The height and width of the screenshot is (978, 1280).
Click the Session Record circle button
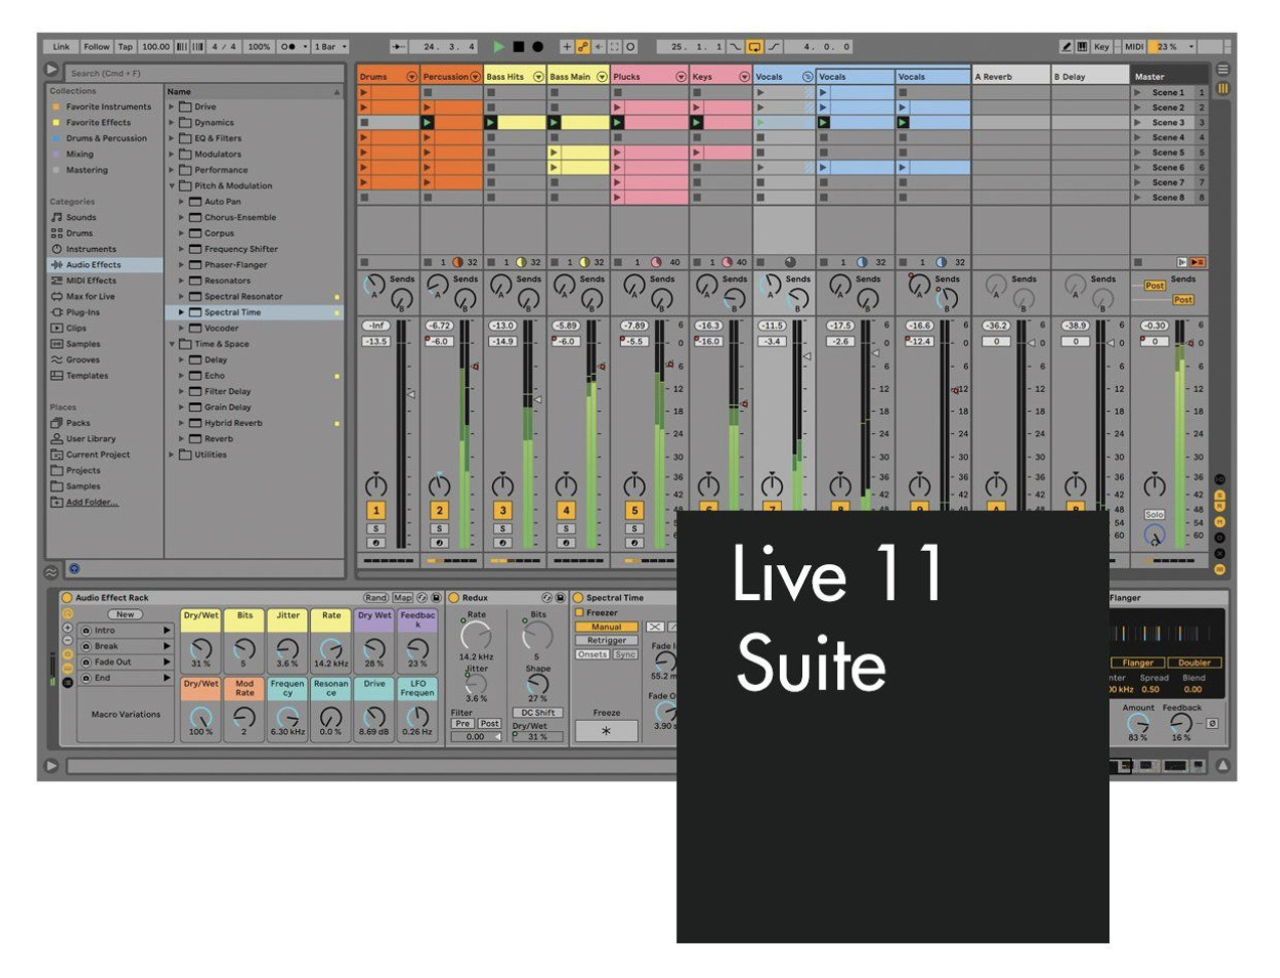point(630,46)
